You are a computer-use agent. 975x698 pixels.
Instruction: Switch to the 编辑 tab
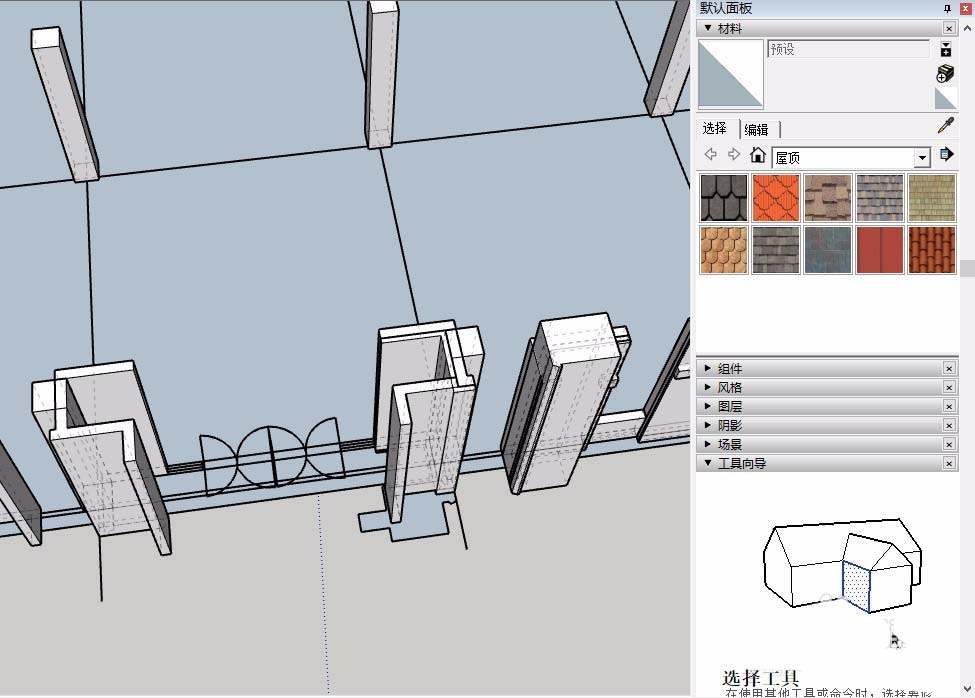click(757, 129)
